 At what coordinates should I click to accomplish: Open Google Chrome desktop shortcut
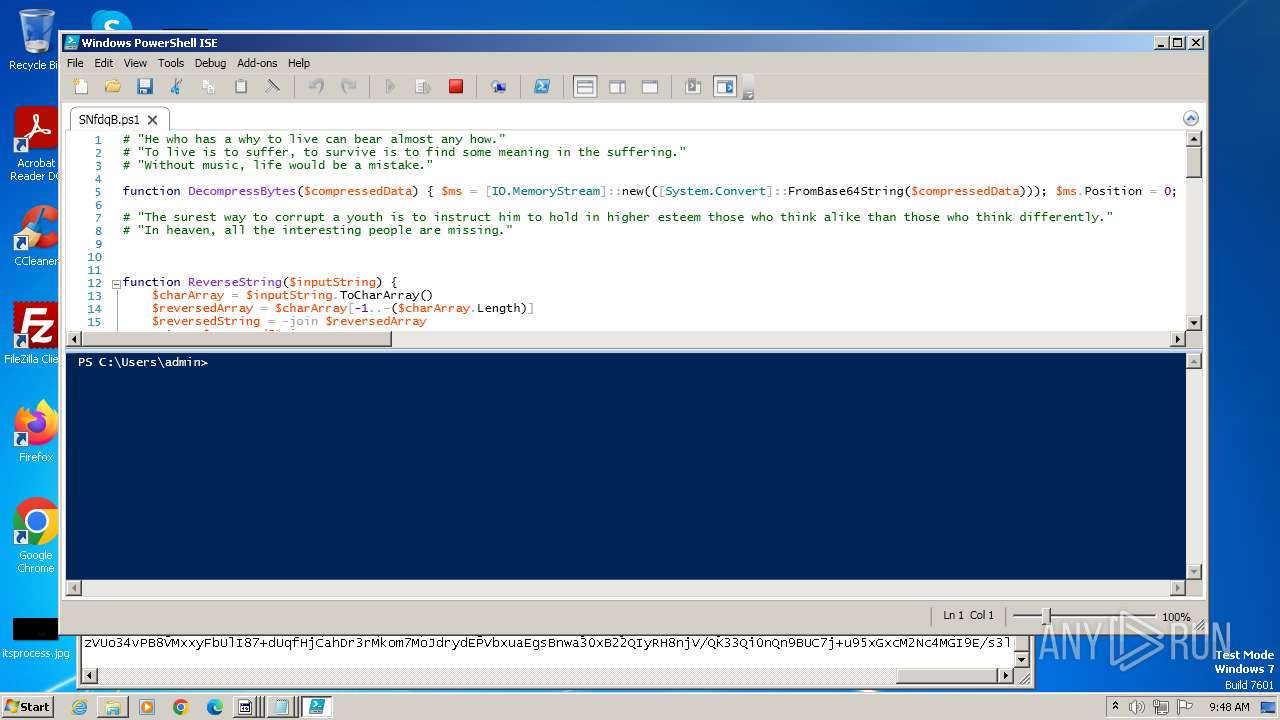(36, 536)
